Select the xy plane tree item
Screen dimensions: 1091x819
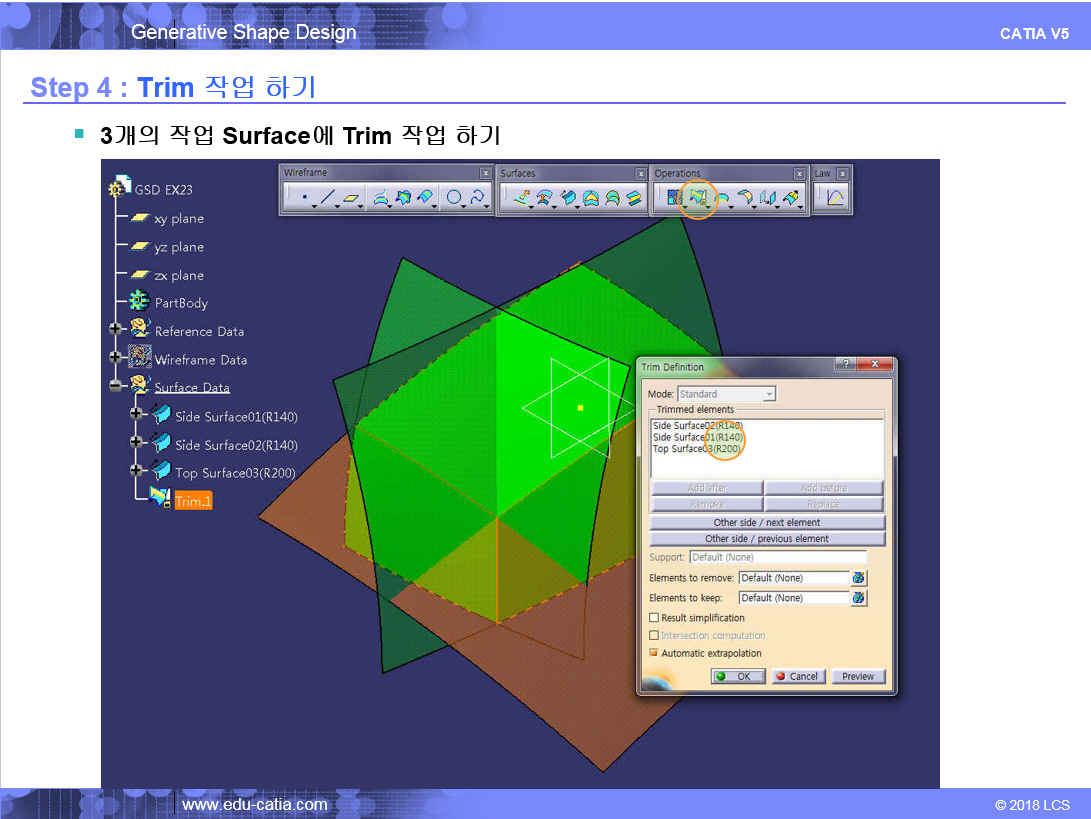pyautogui.click(x=178, y=218)
